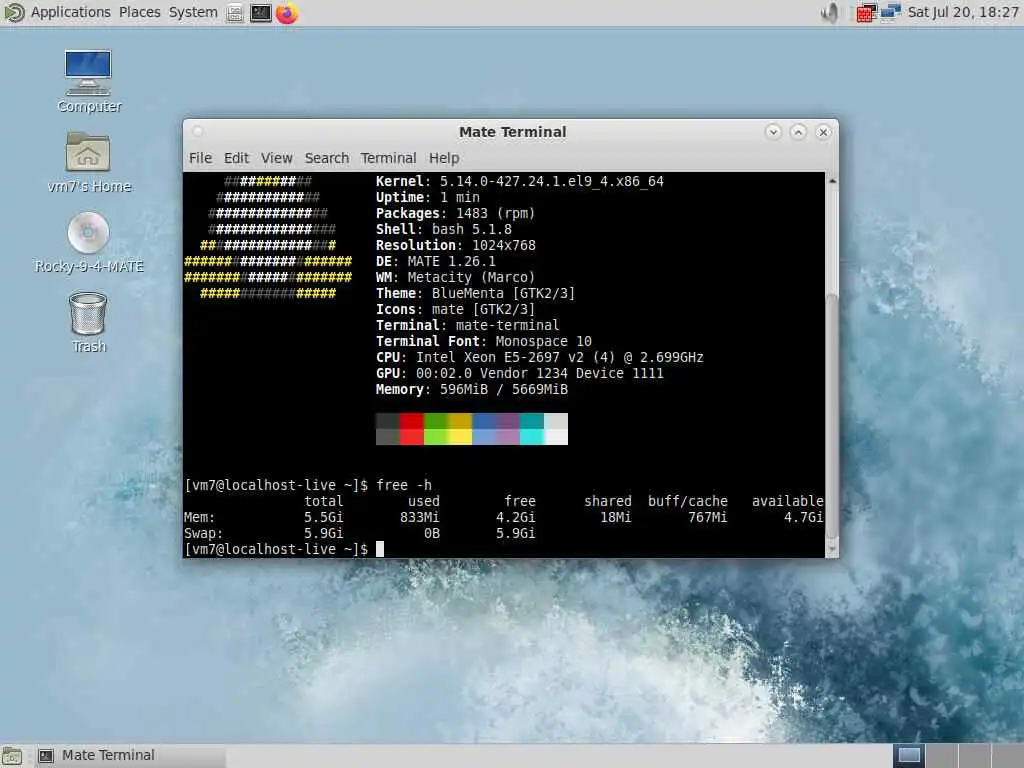The height and width of the screenshot is (768, 1024).
Task: Click the red calendar tray icon
Action: [x=866, y=12]
